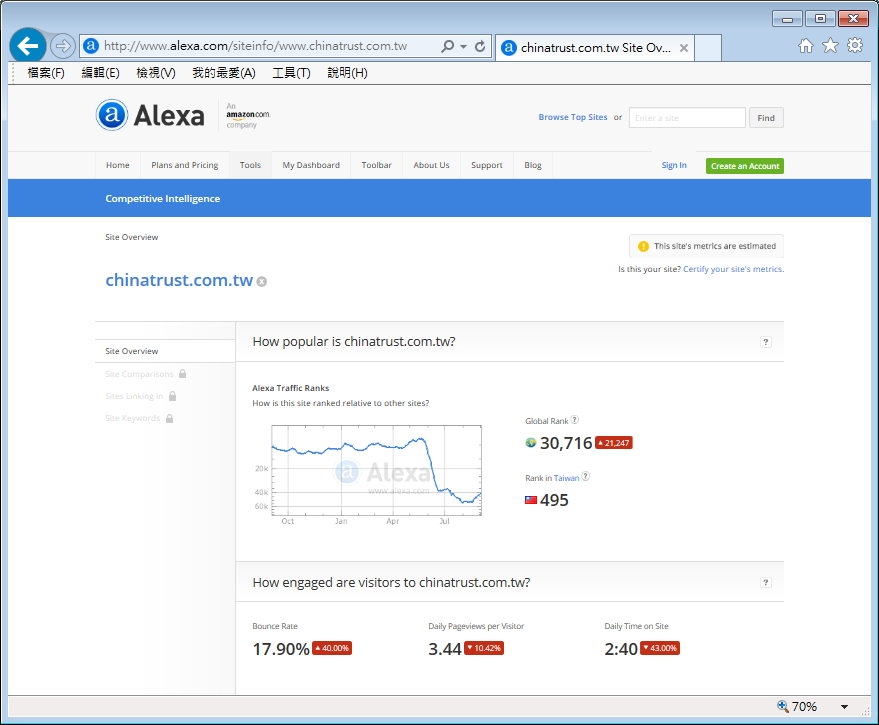
Task: Open the Toolbar nav item
Action: pos(376,165)
